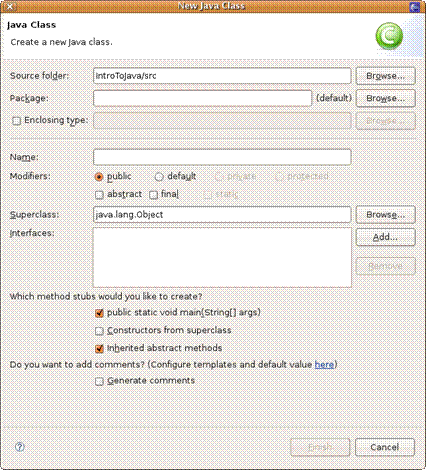The height and width of the screenshot is (470, 426).
Task: Close the New Java Class dialog
Action: click(x=10, y=6)
